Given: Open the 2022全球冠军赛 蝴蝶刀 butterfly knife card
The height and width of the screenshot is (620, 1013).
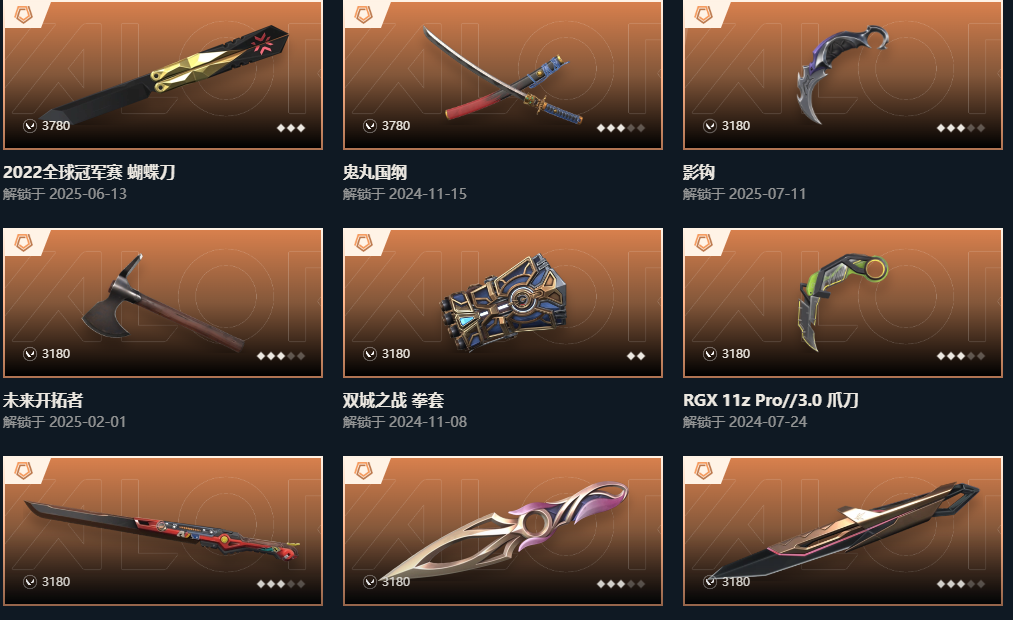Looking at the screenshot, I should coord(163,75).
